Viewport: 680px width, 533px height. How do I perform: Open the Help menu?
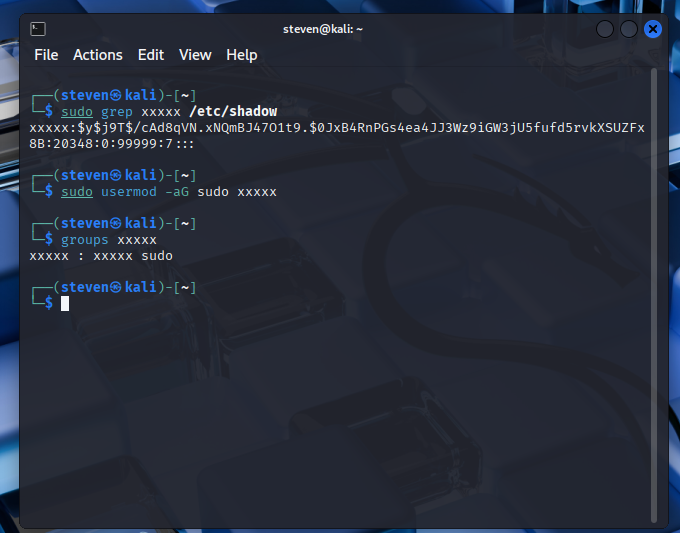pyautogui.click(x=241, y=55)
